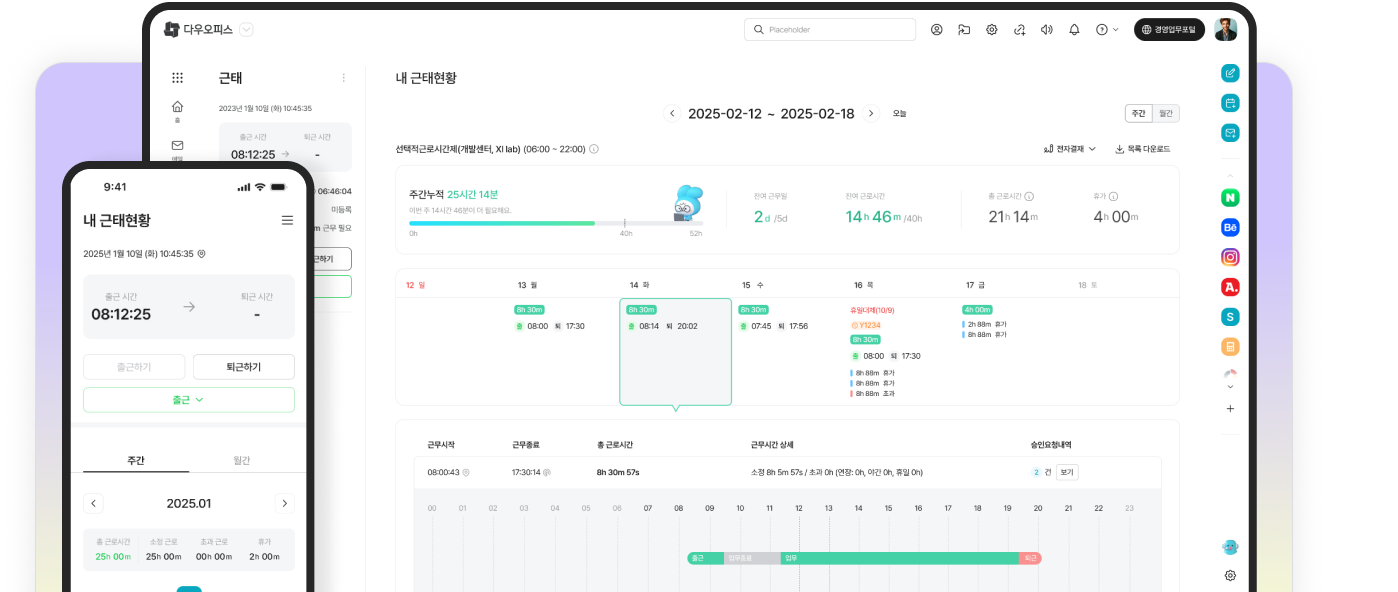Viewport: 1398px width, 592px height.
Task: Open the settings gear at right rail bottom
Action: point(1230,576)
